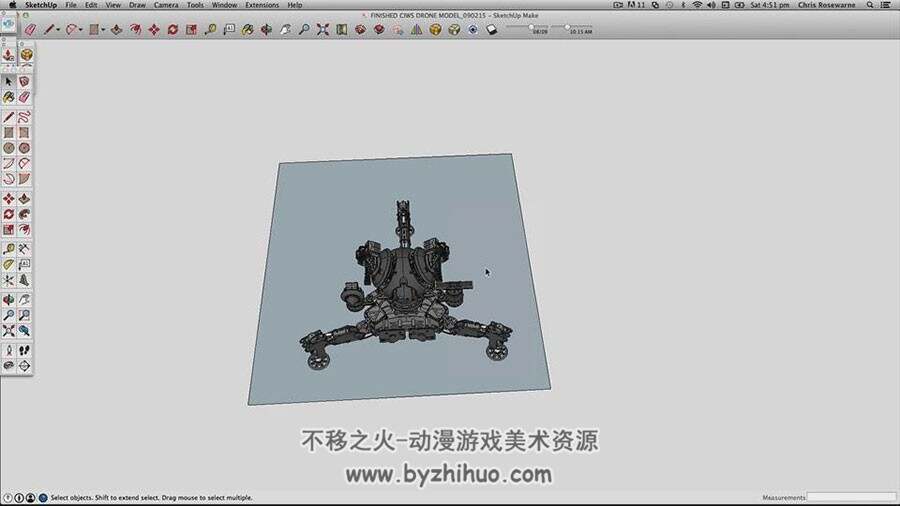The height and width of the screenshot is (506, 900).
Task: Pick Axes tool in left palette
Action: tap(9, 281)
